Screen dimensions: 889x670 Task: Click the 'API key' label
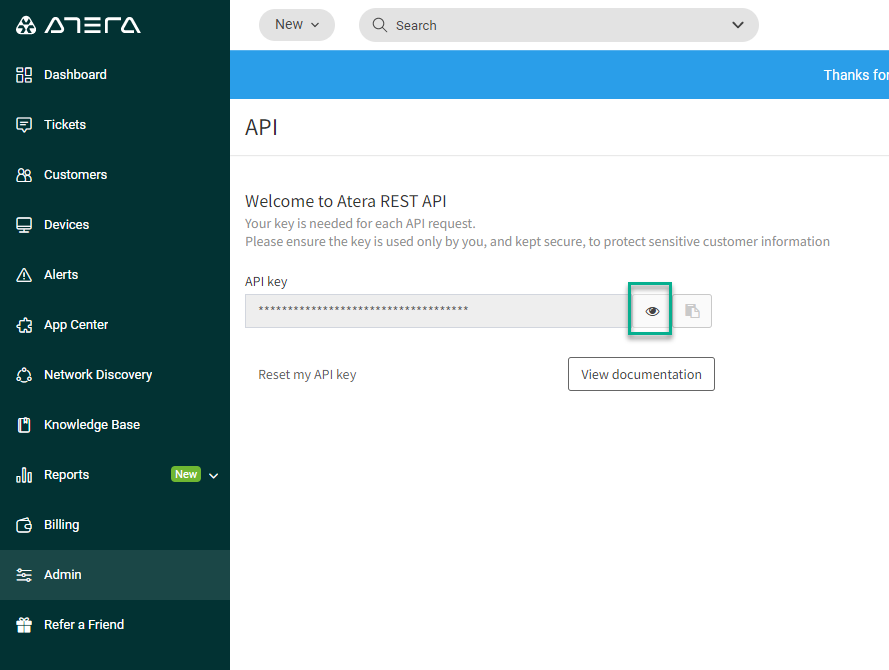[x=266, y=282]
